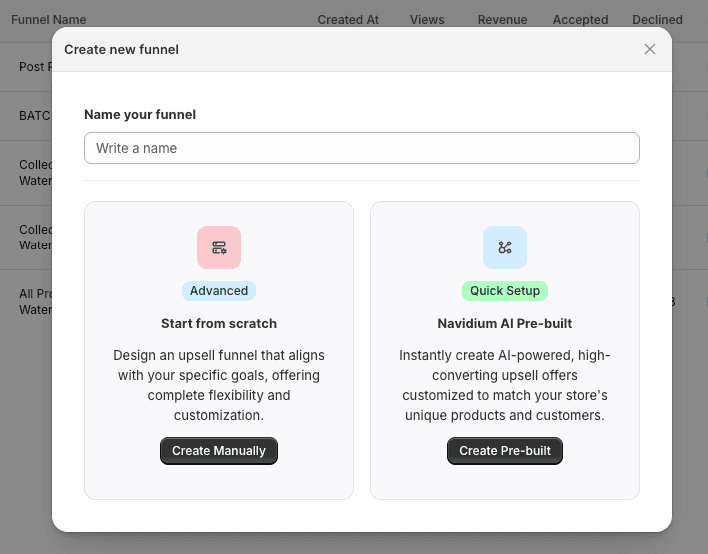Click the Declined column header
Viewport: 708px width, 554px height.
click(657, 20)
